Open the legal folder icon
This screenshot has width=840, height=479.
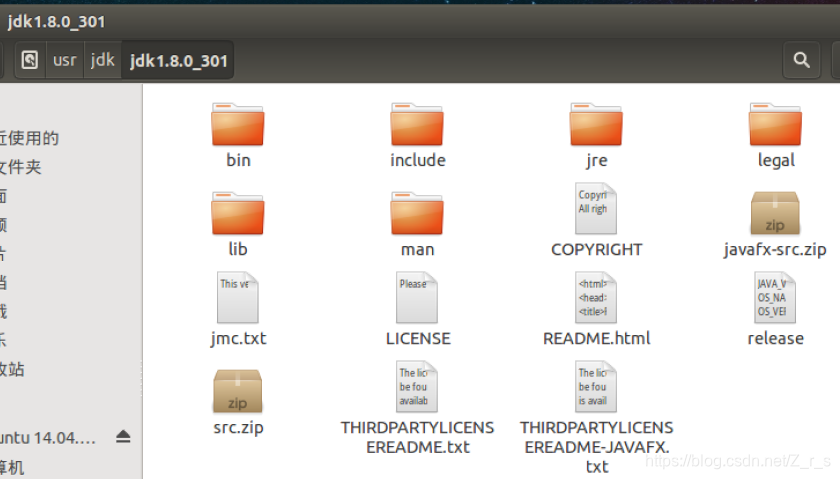[x=775, y=124]
